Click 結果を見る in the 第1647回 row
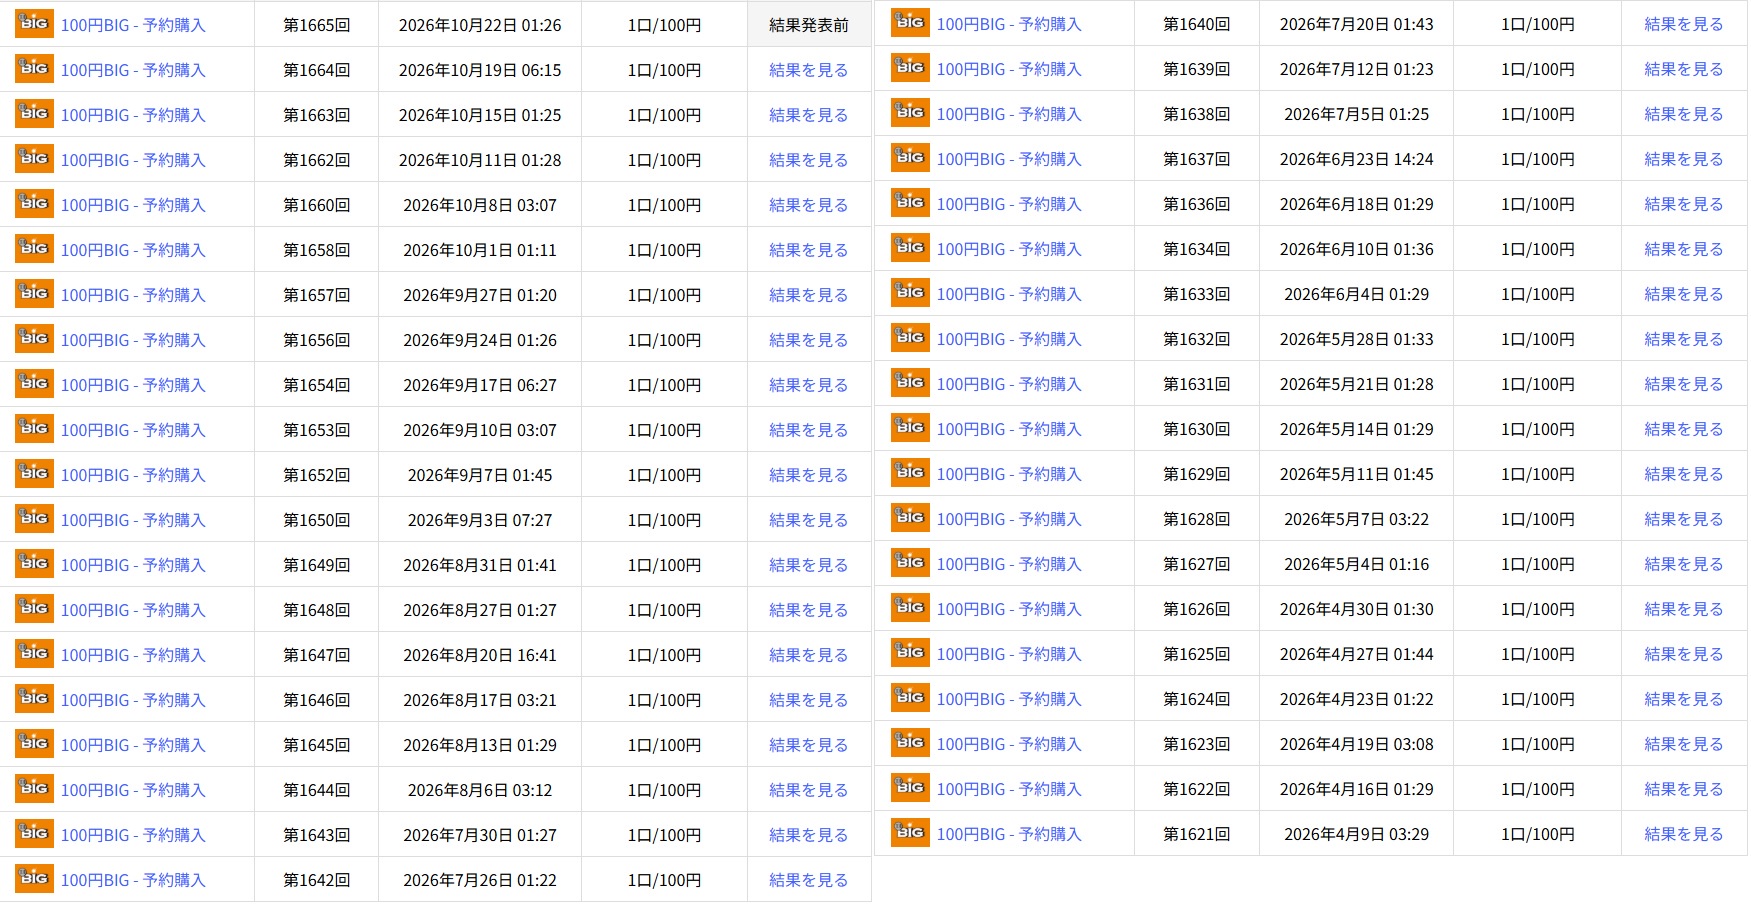The width and height of the screenshot is (1751, 908). [x=809, y=655]
